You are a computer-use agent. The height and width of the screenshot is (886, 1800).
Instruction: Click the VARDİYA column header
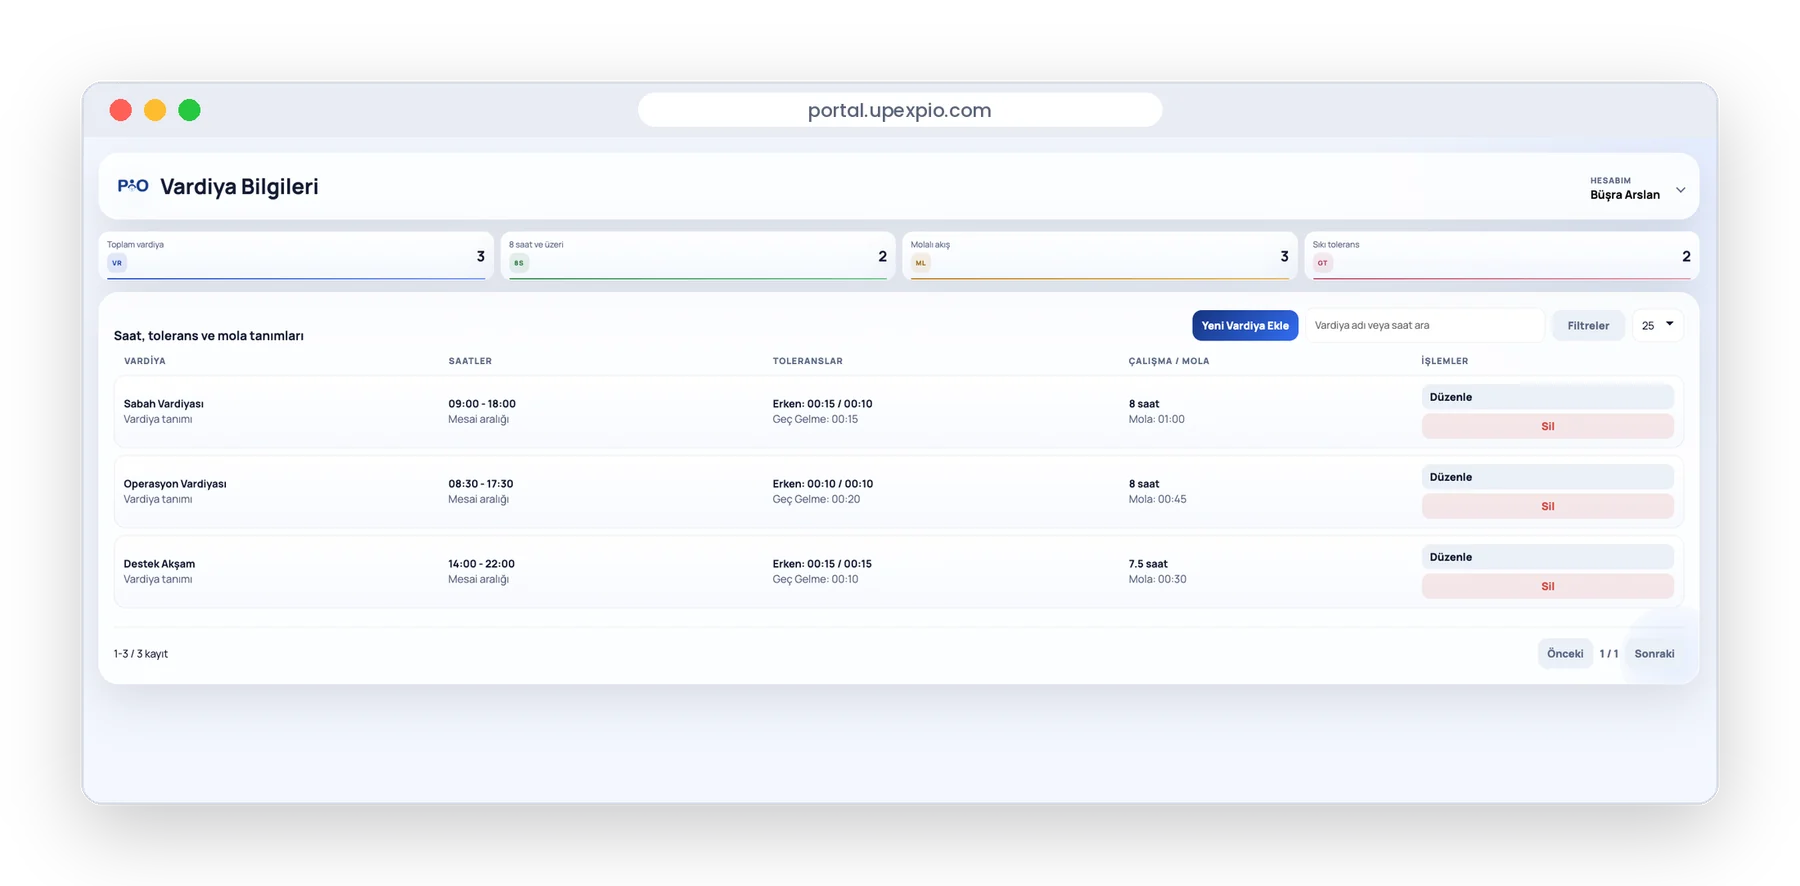click(145, 361)
